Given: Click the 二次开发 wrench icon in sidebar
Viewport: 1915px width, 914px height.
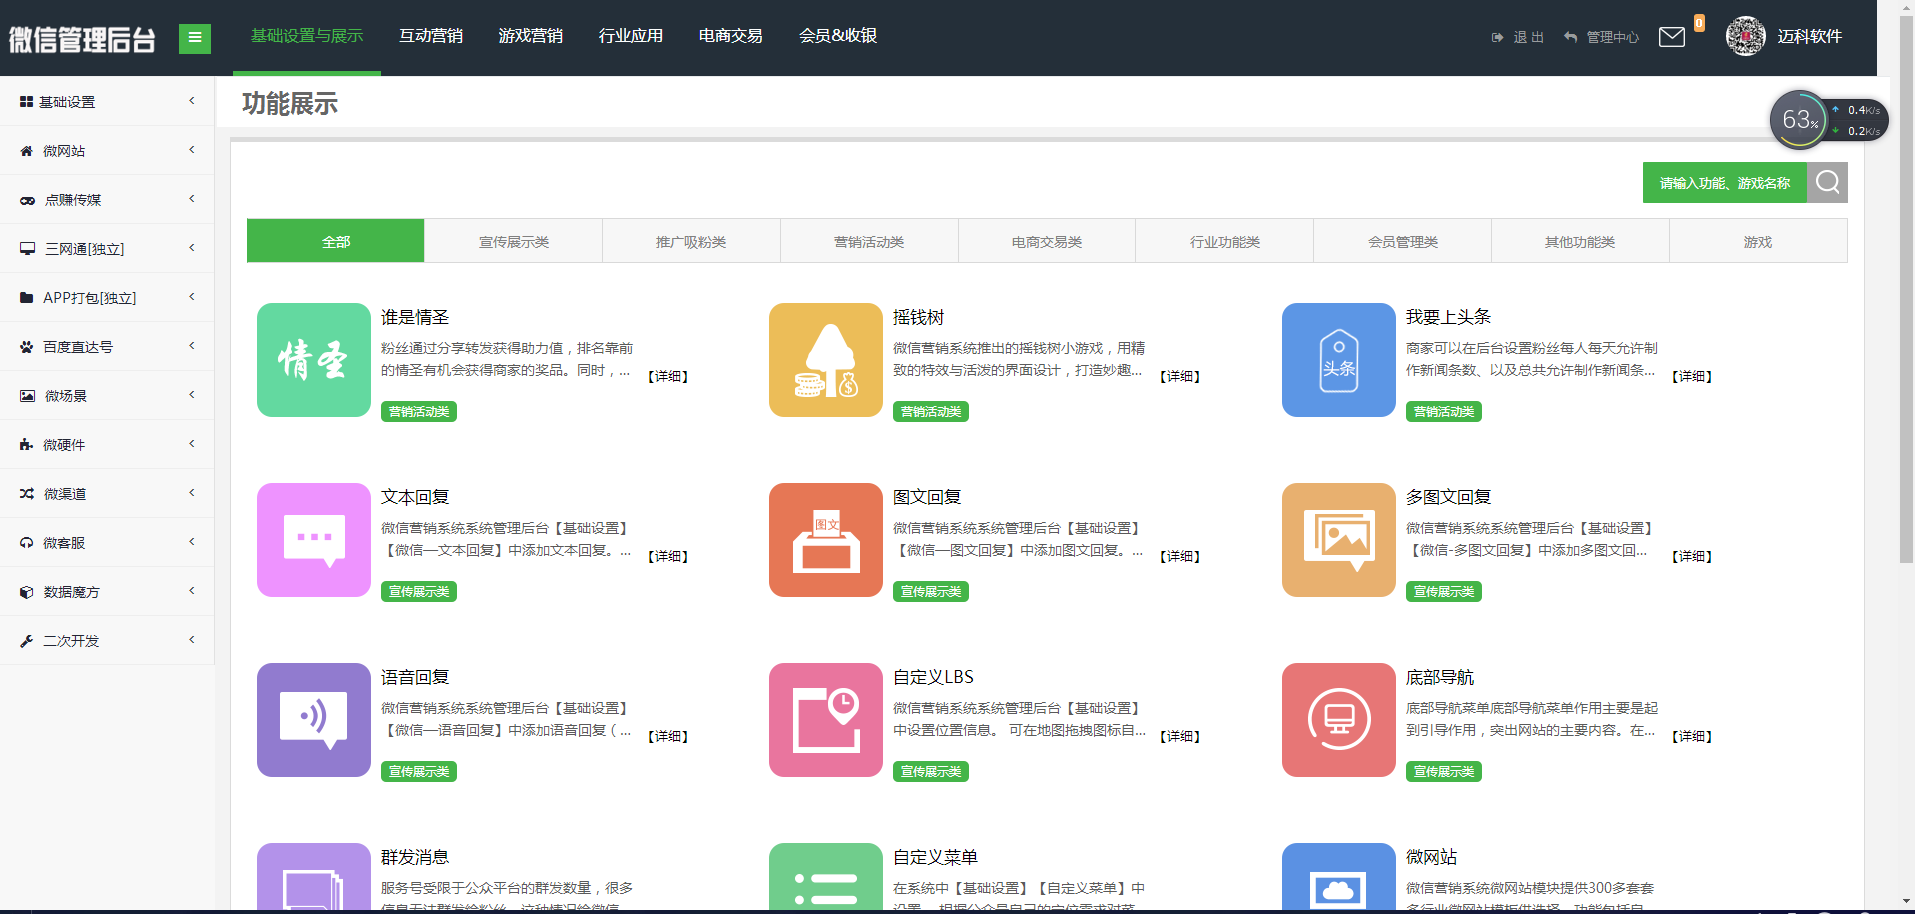Looking at the screenshot, I should point(27,641).
